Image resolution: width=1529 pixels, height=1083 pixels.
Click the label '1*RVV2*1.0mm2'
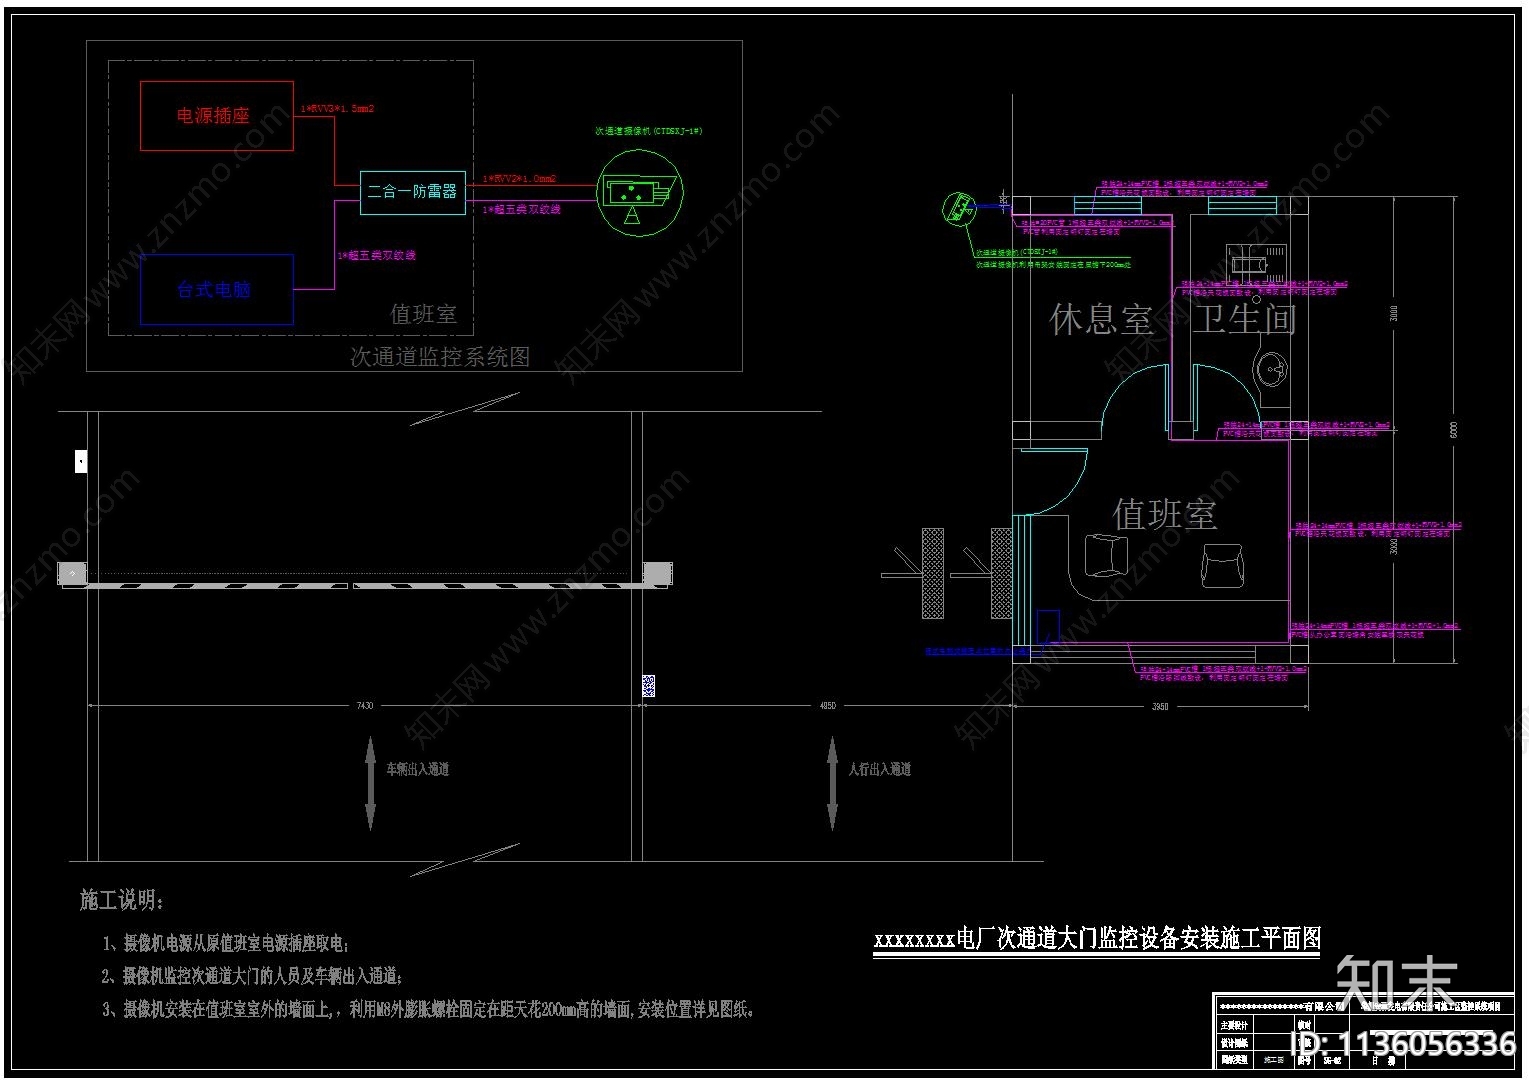pyautogui.click(x=519, y=179)
